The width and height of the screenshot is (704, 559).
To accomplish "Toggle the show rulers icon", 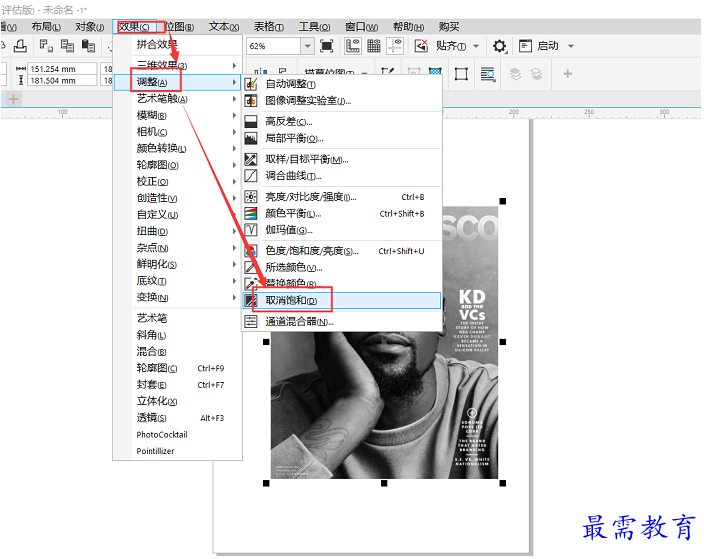I will [352, 46].
